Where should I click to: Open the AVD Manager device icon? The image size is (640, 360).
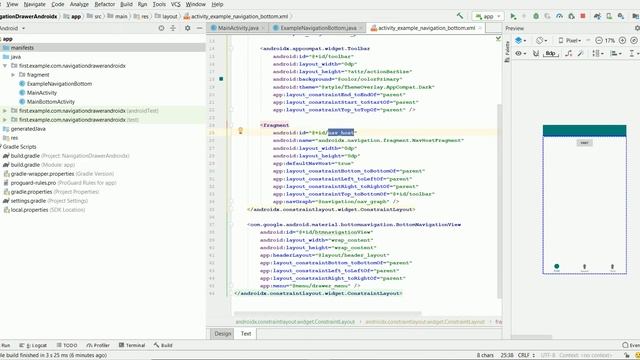pos(609,16)
